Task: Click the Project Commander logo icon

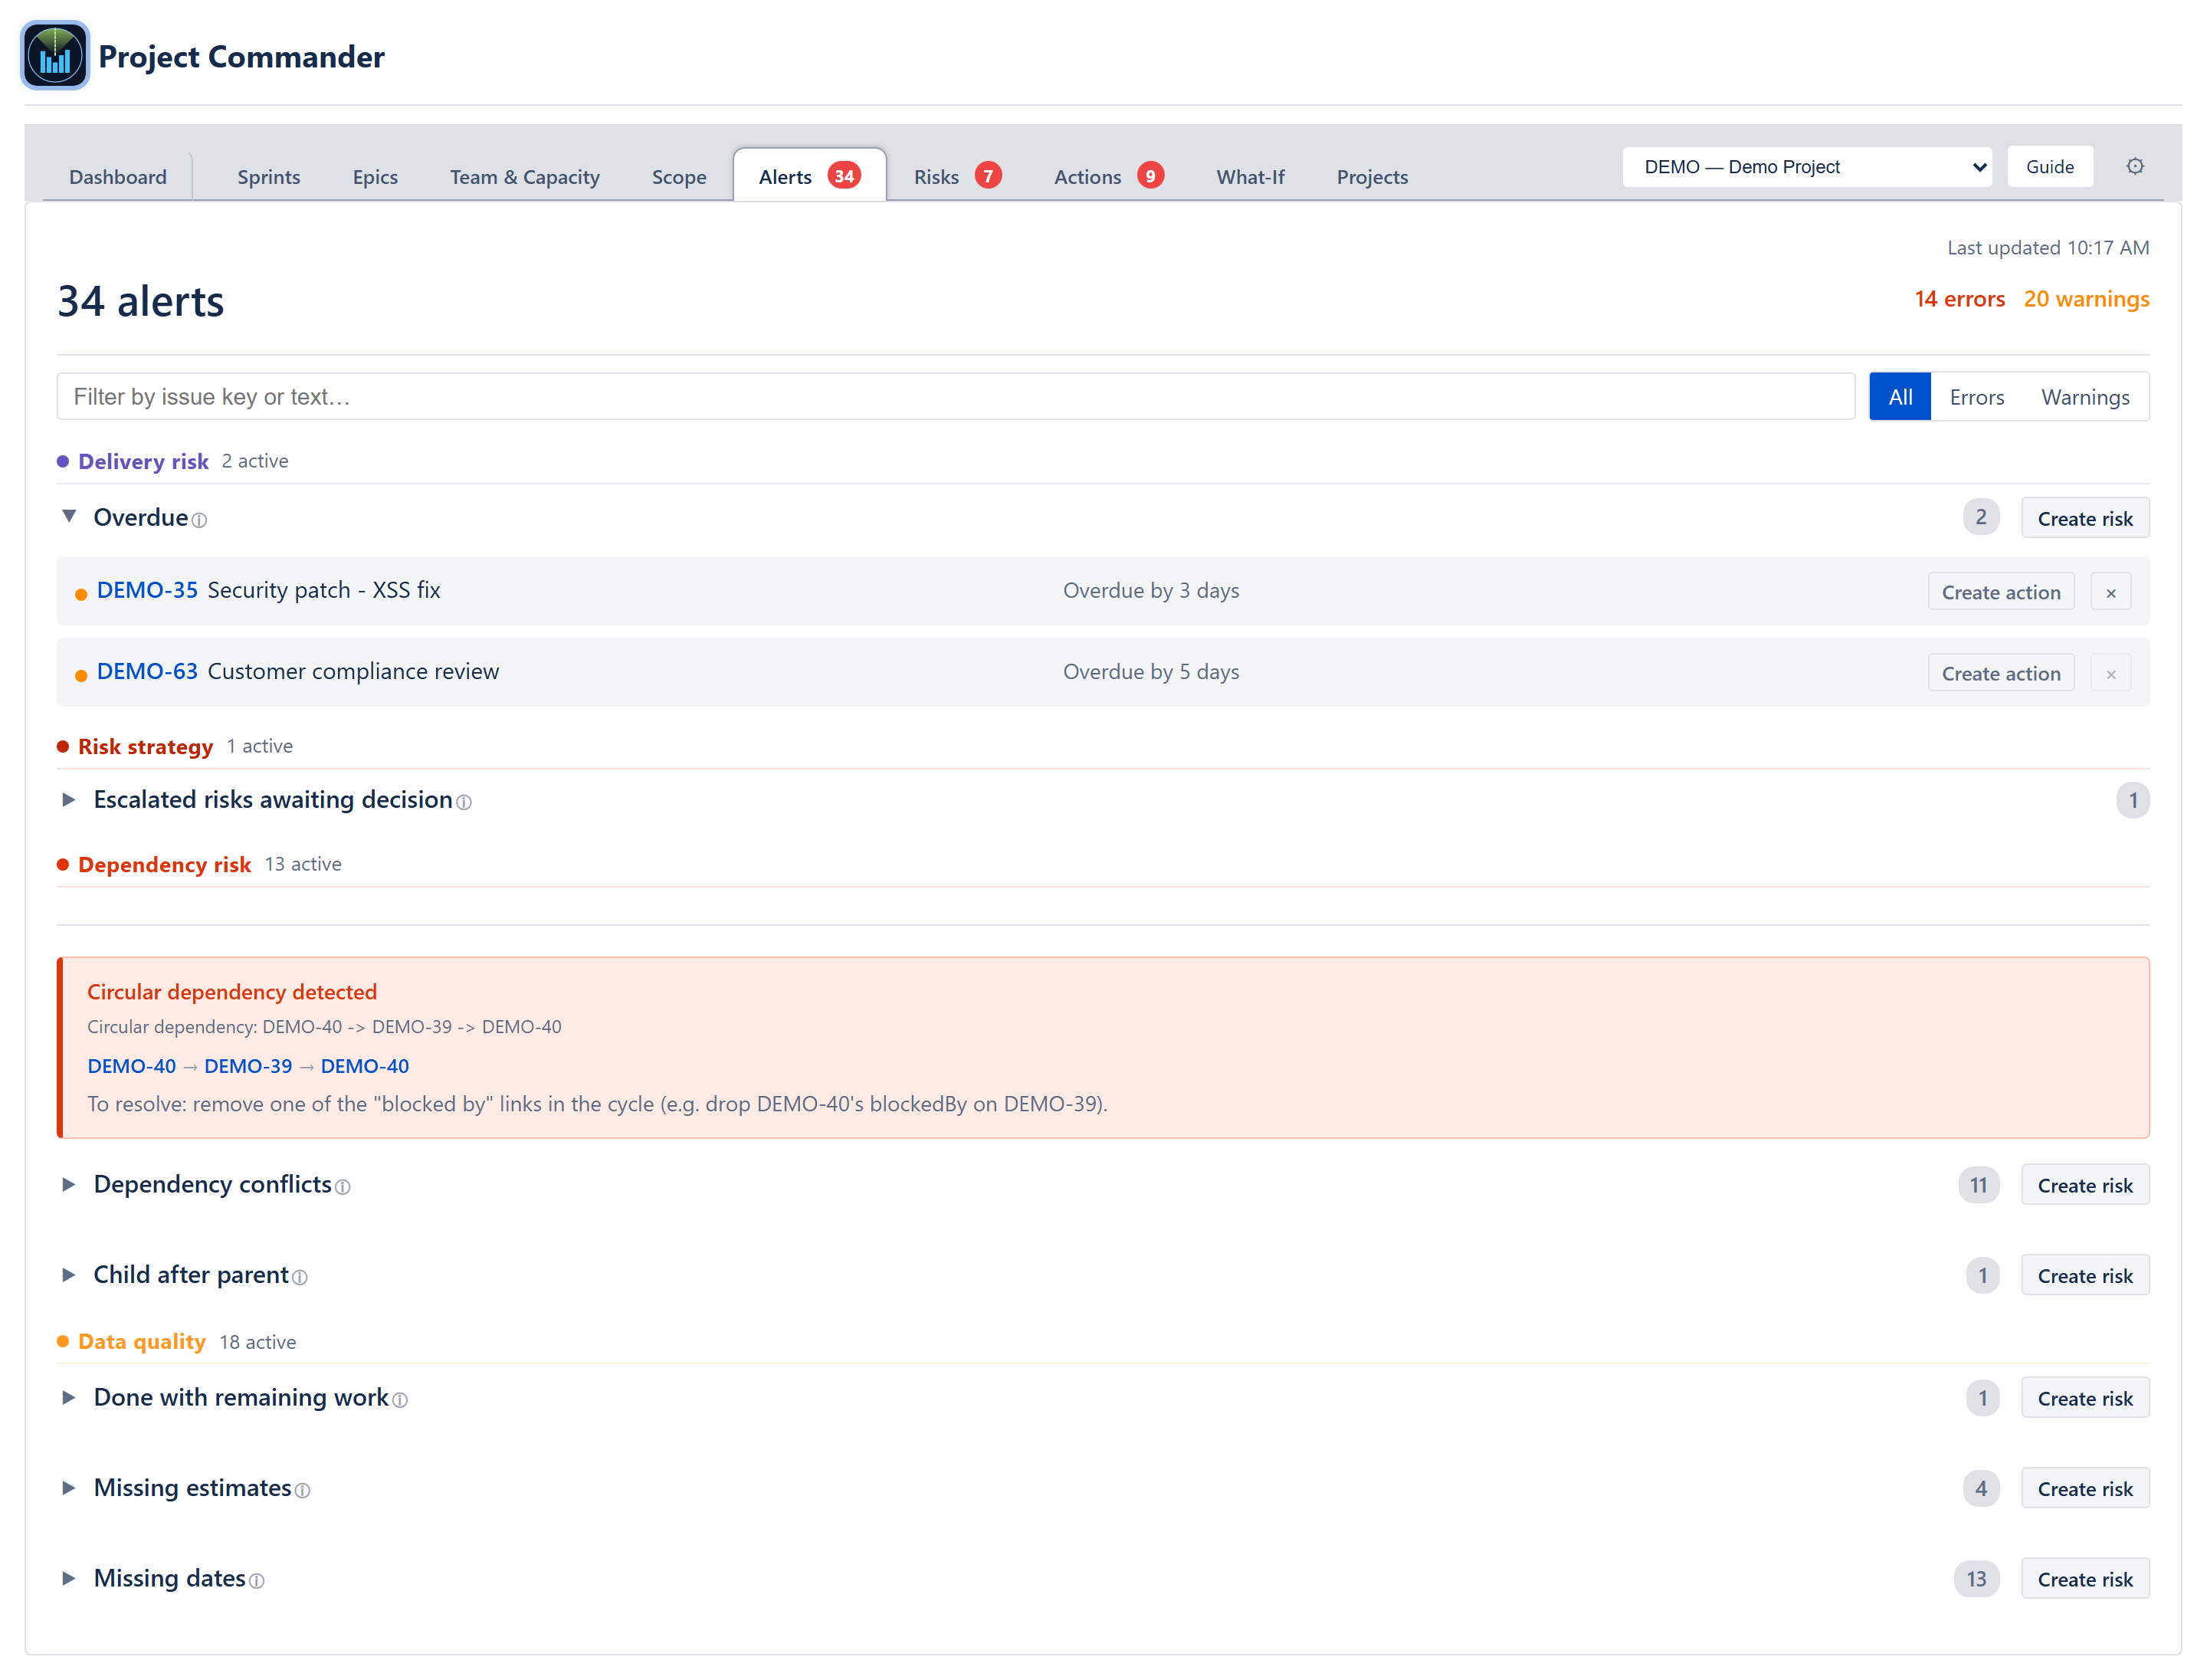Action: coord(55,56)
